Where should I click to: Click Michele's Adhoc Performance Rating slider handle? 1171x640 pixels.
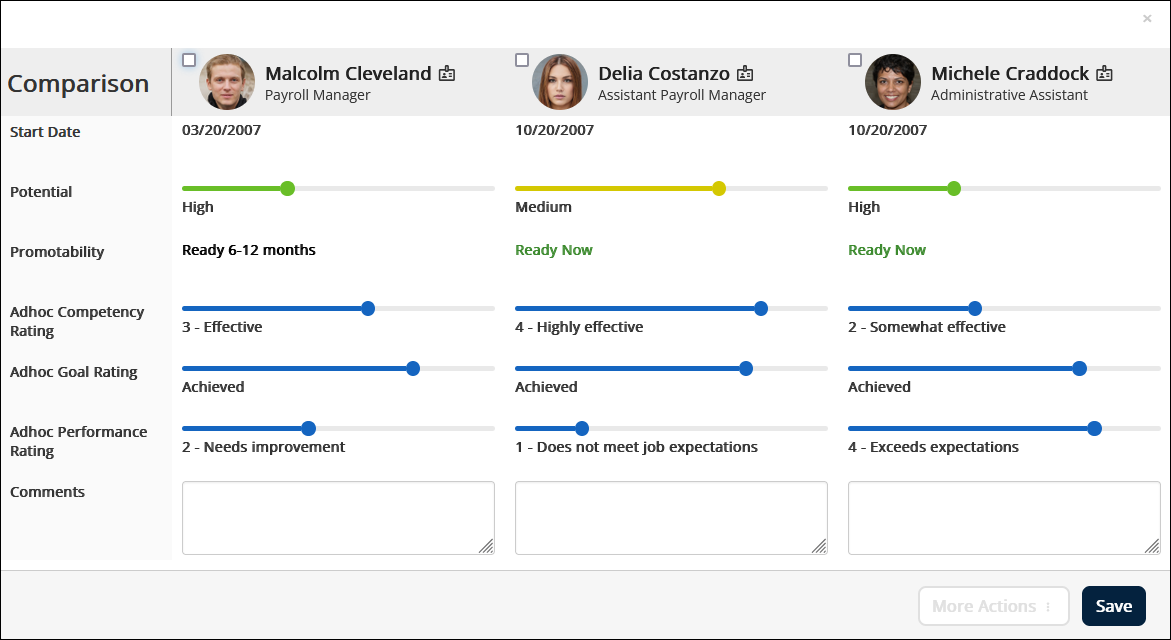(x=1094, y=428)
